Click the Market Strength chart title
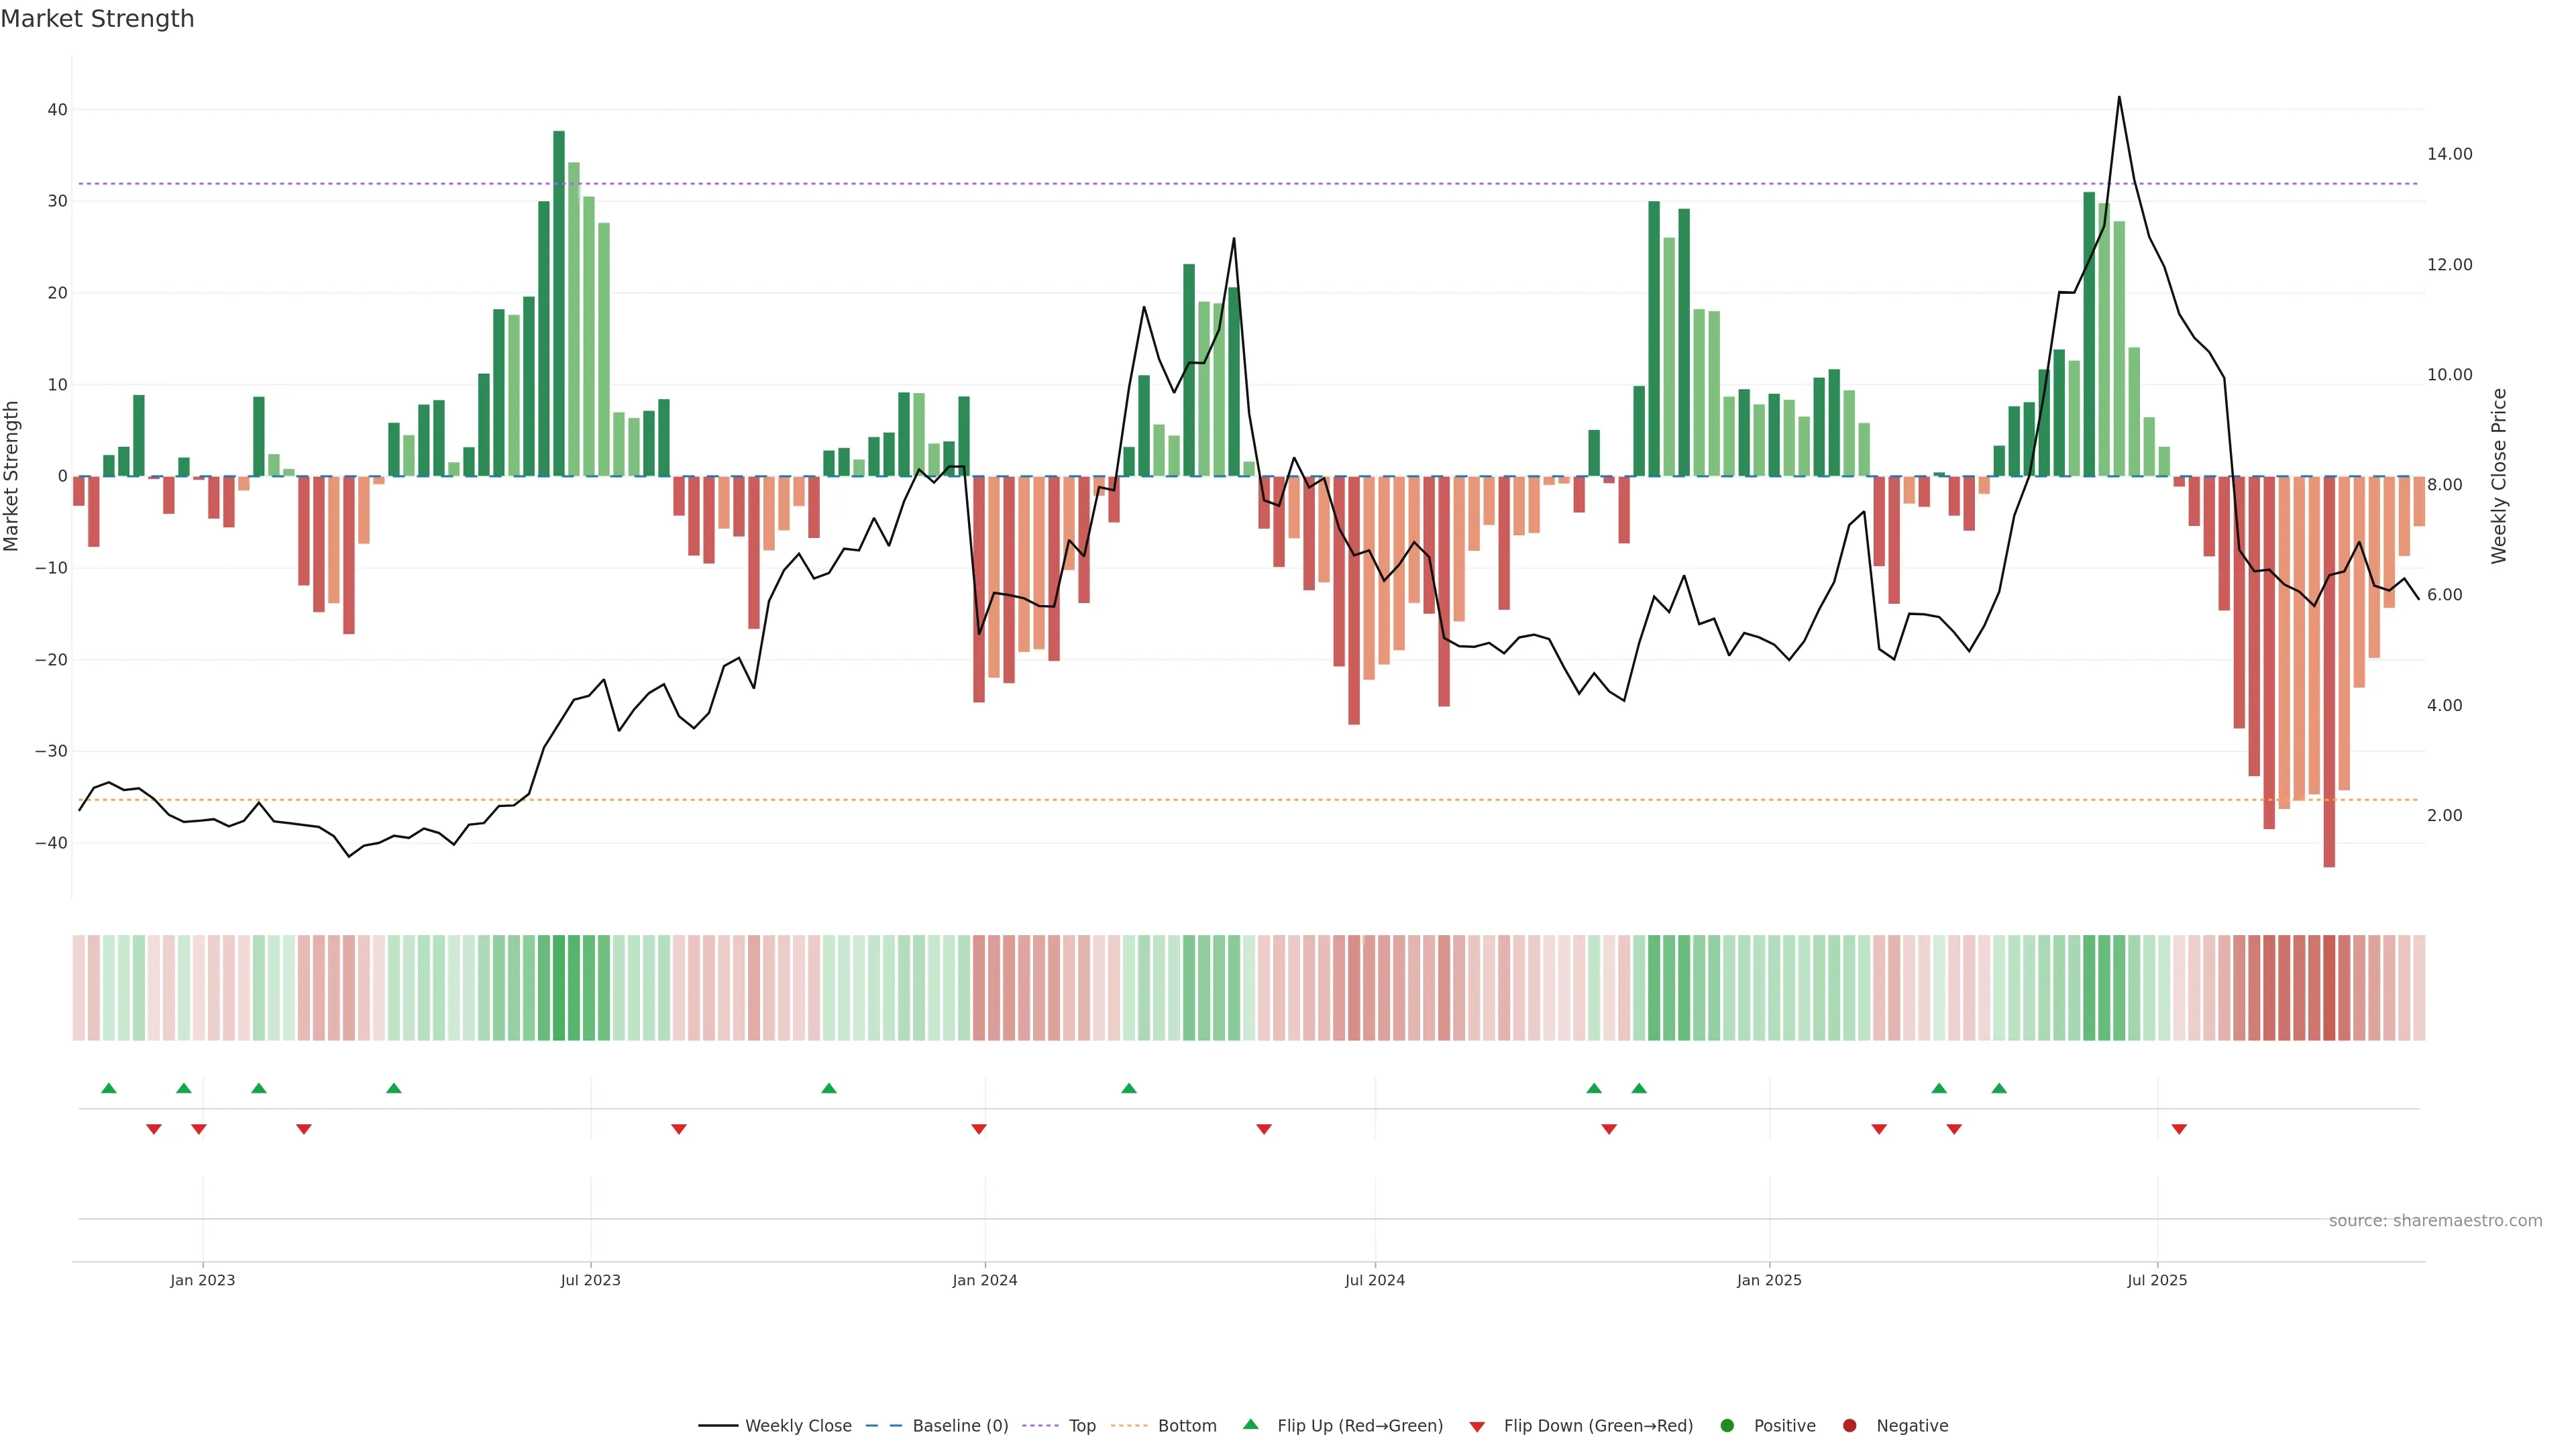 pos(97,19)
